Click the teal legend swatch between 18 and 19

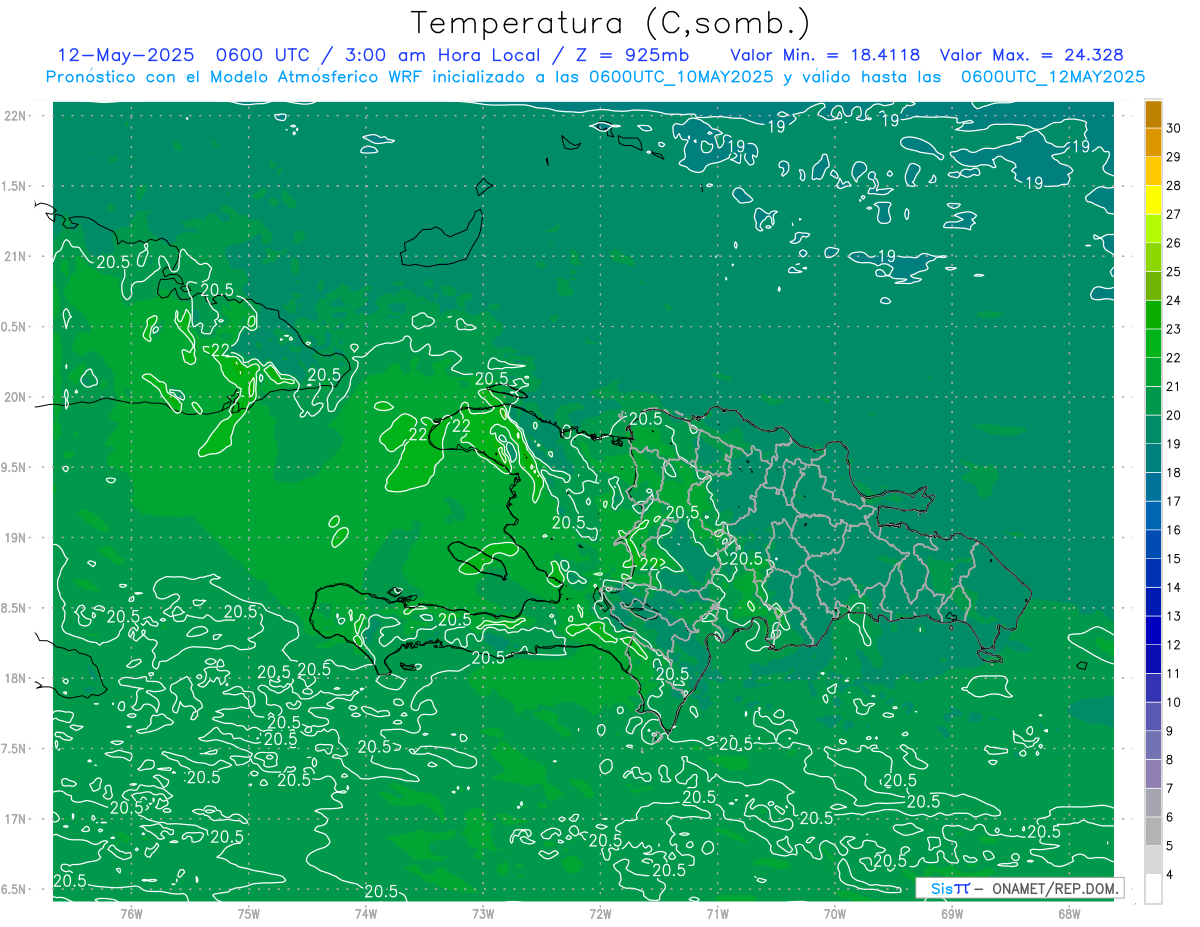click(x=1153, y=458)
